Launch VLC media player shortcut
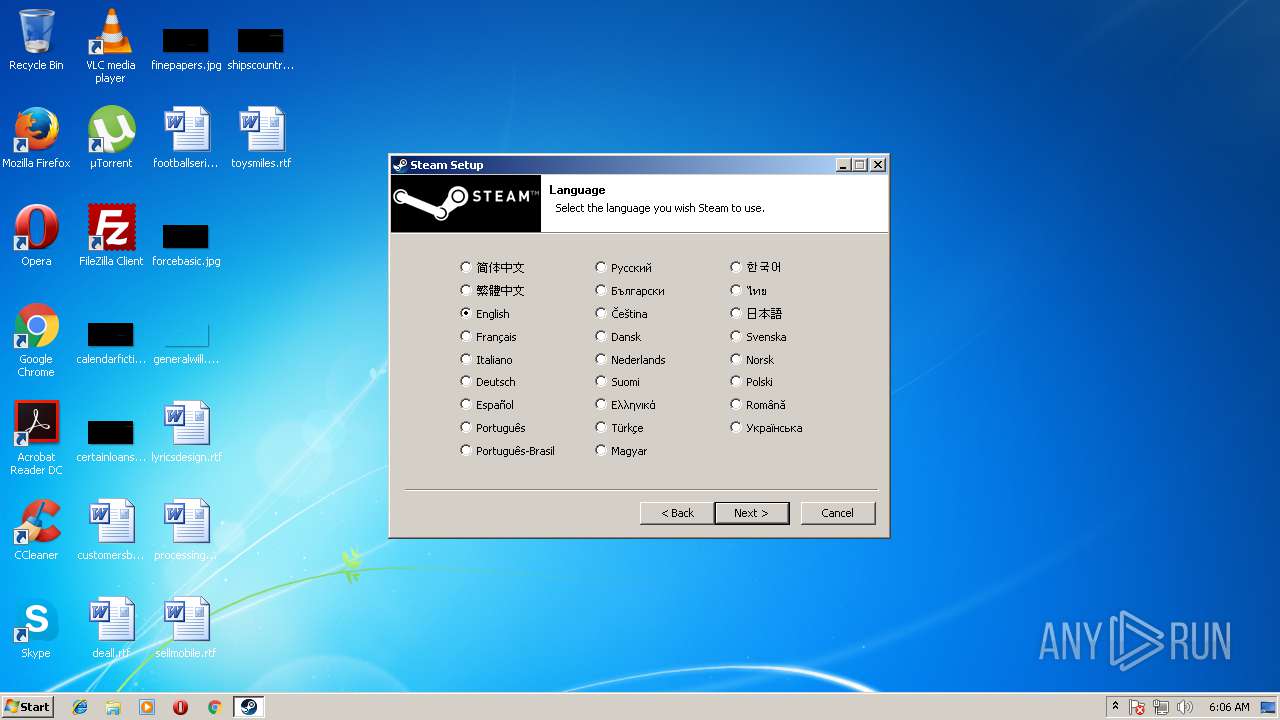The image size is (1280, 720). coord(110,46)
